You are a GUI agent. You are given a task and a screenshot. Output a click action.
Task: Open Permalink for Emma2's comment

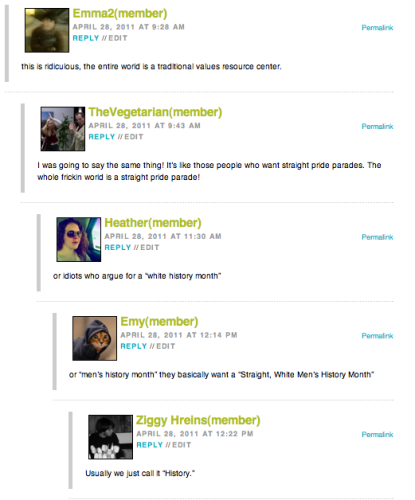coord(377,28)
